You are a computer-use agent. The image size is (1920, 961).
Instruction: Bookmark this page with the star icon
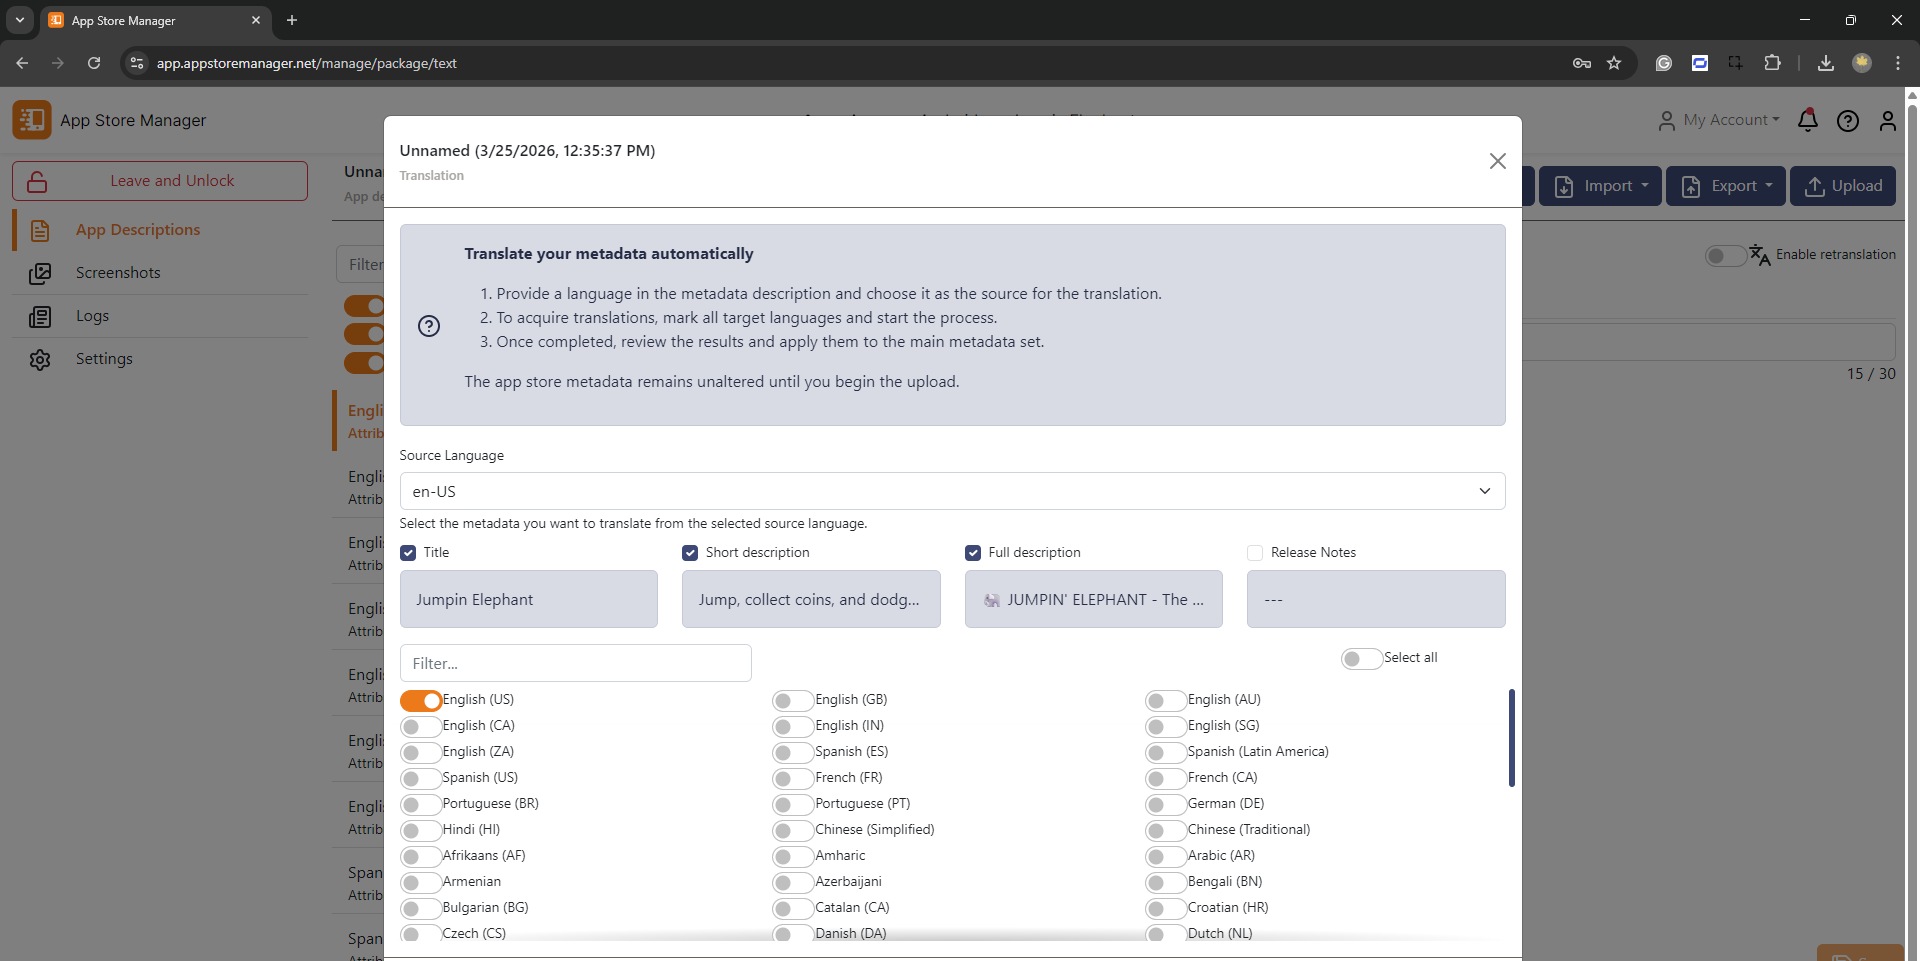pyautogui.click(x=1614, y=63)
